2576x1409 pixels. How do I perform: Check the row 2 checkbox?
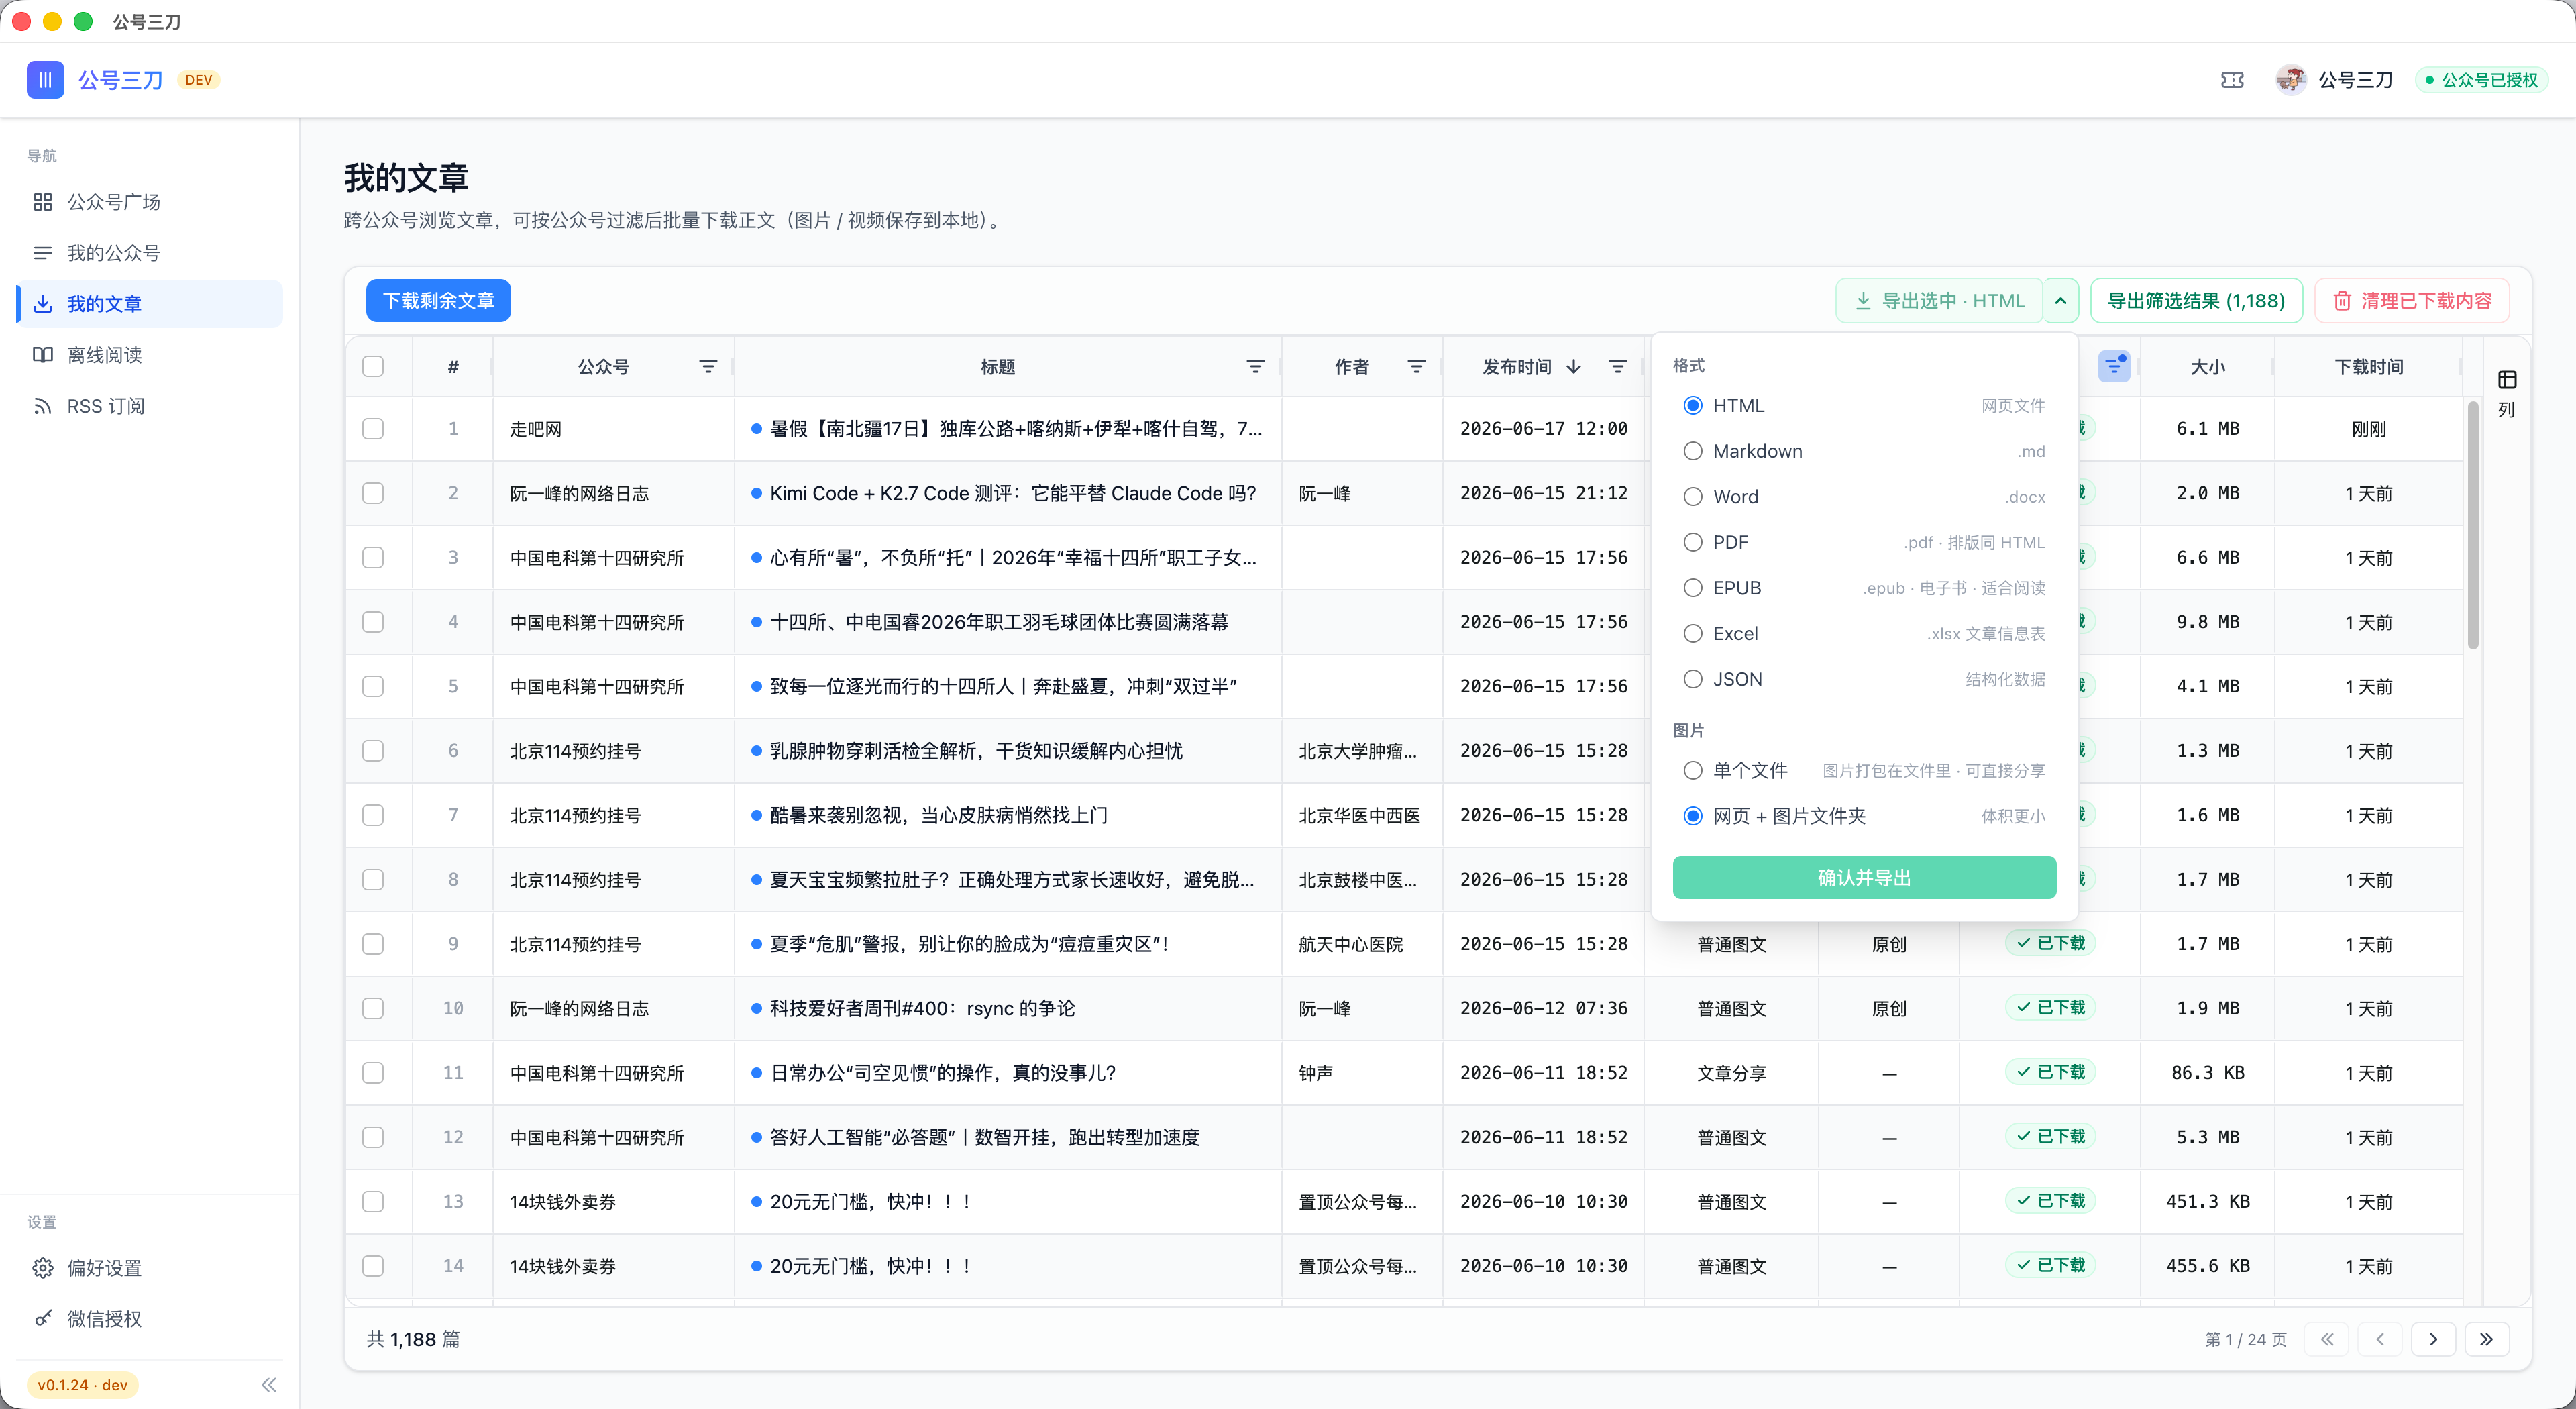(373, 493)
